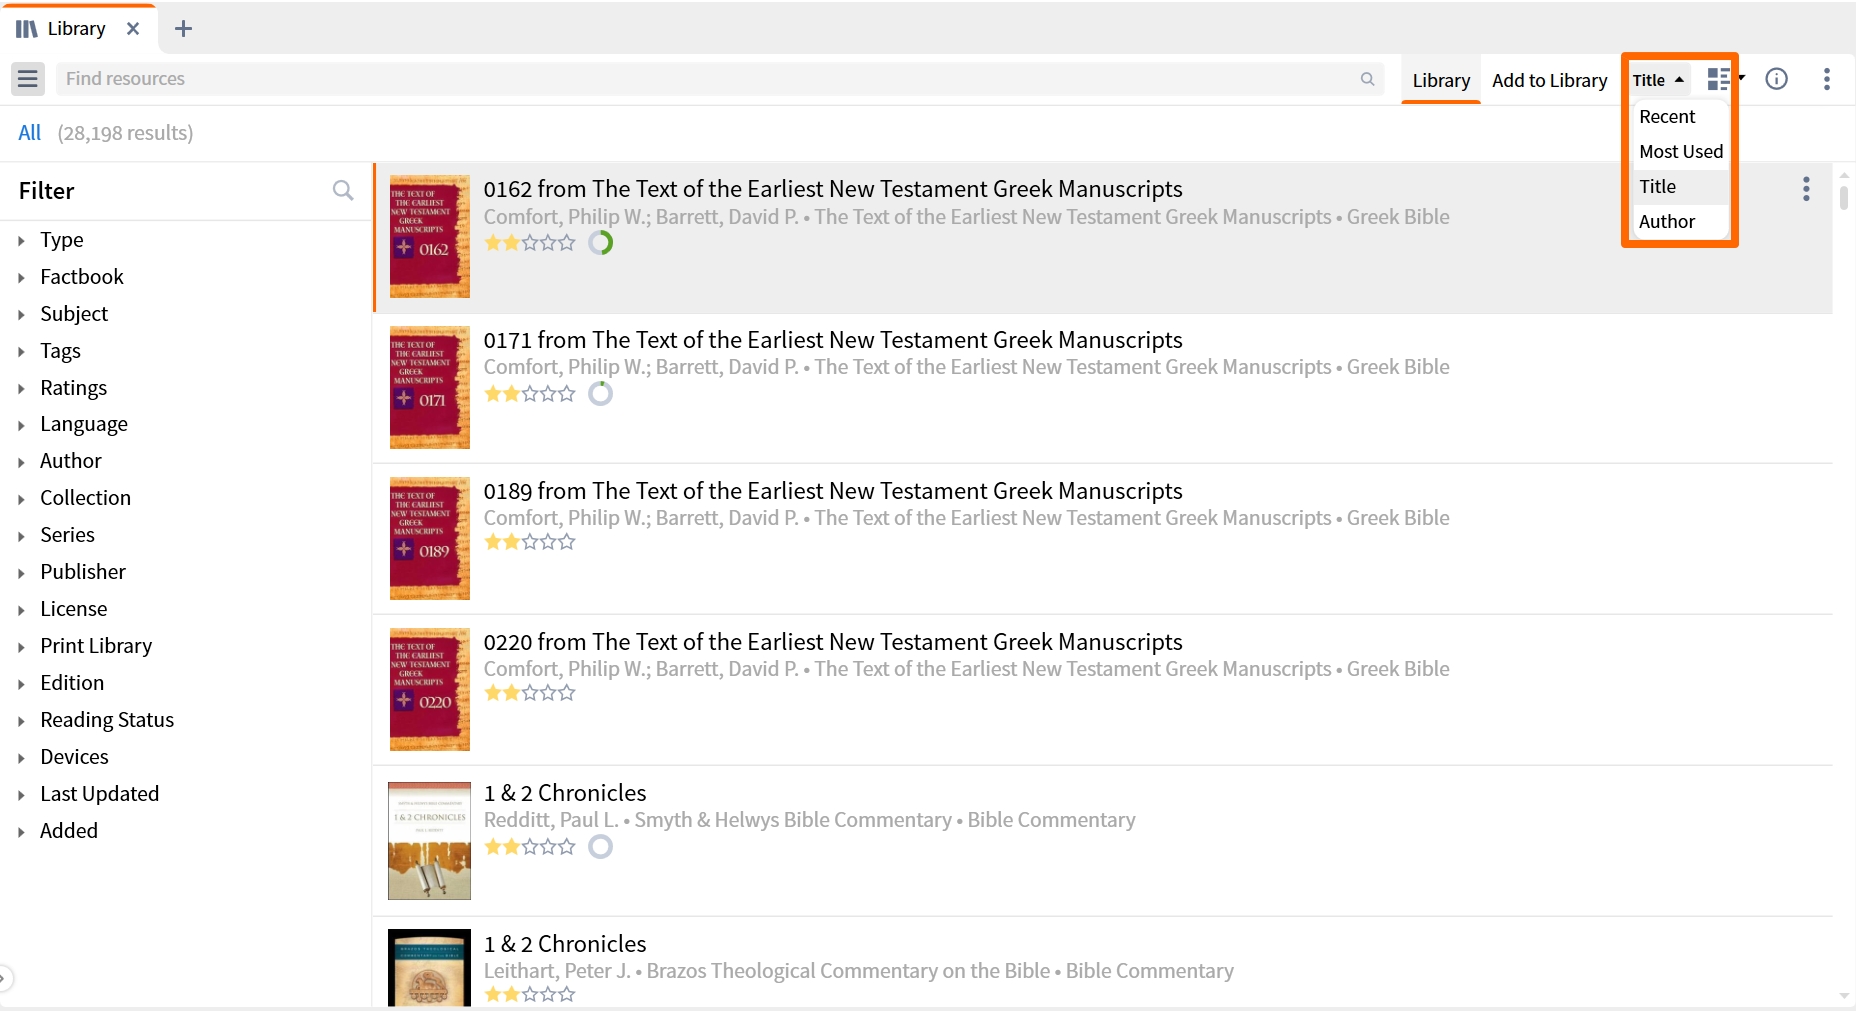Image resolution: width=1856 pixels, height=1011 pixels.
Task: Sort the library by Recent
Action: coord(1681,117)
